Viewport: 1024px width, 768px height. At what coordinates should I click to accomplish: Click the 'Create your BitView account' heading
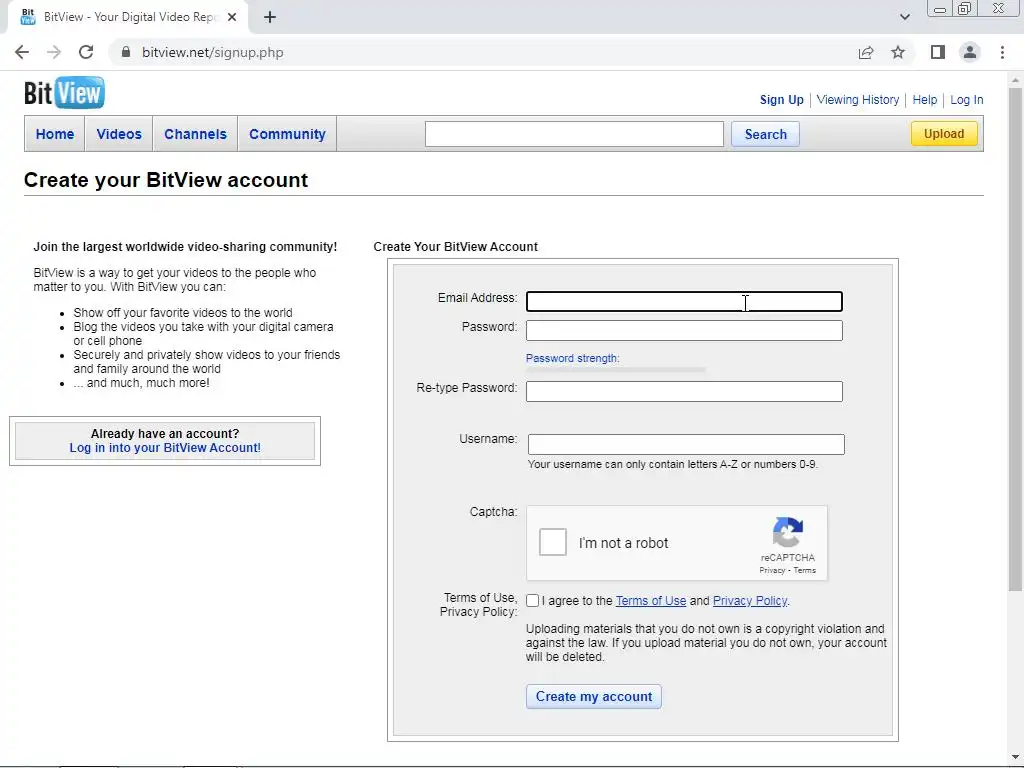(166, 180)
